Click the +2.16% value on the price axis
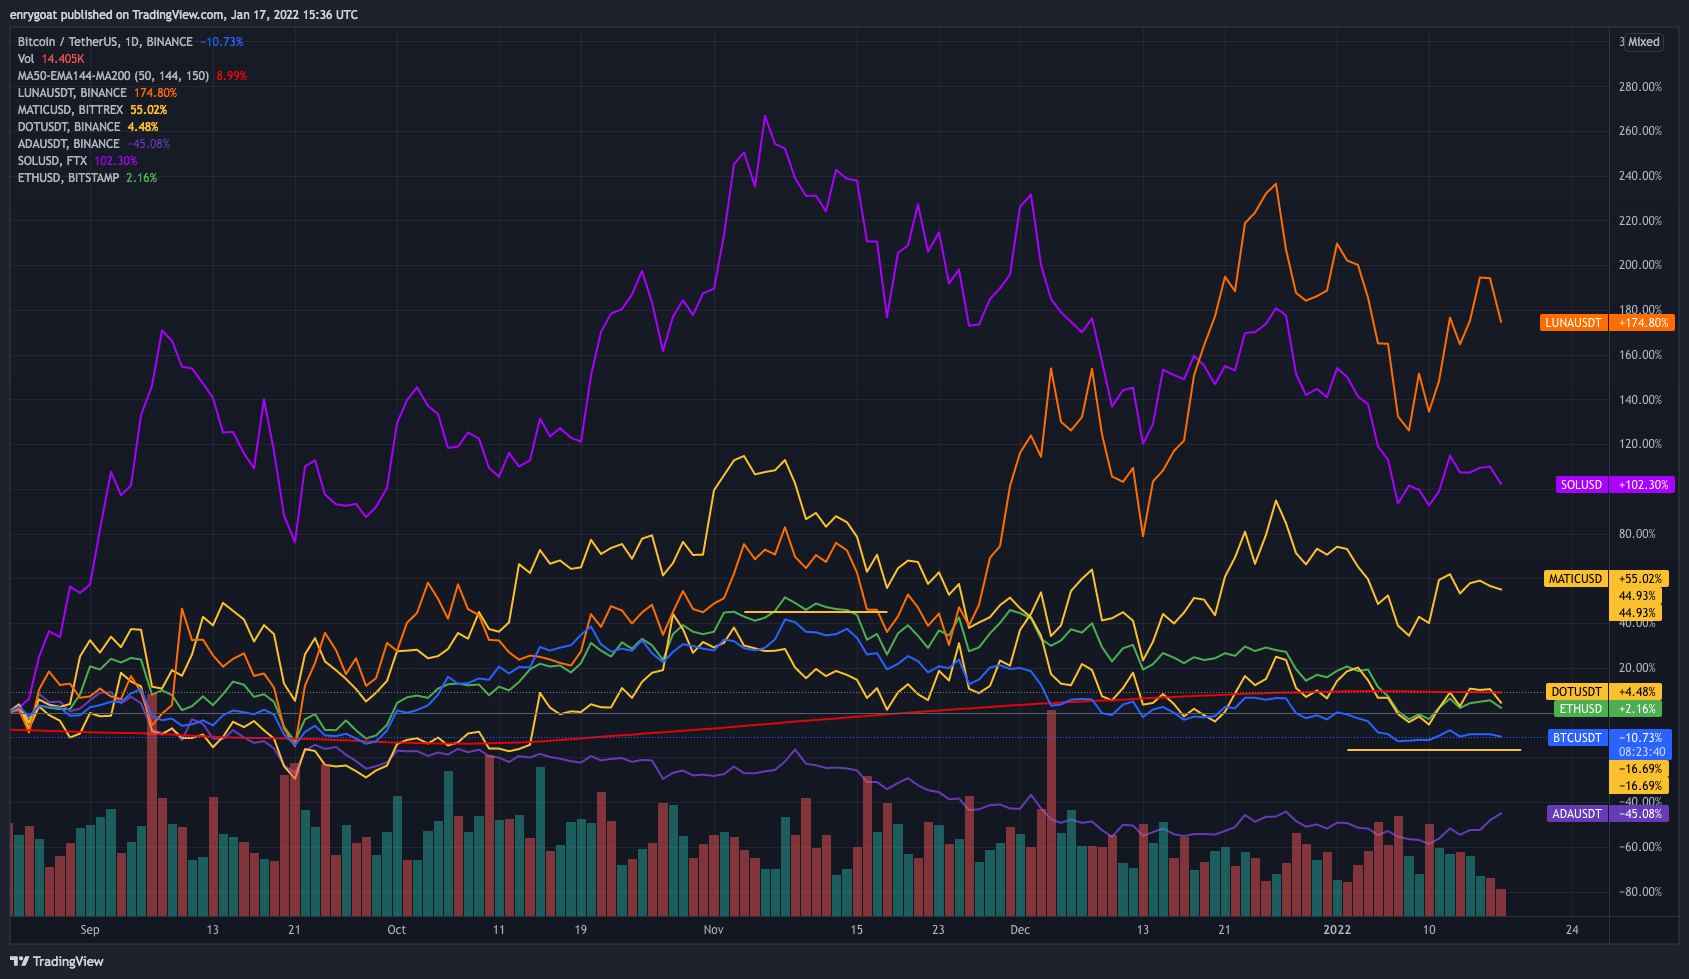The width and height of the screenshot is (1689, 979). click(x=1637, y=709)
